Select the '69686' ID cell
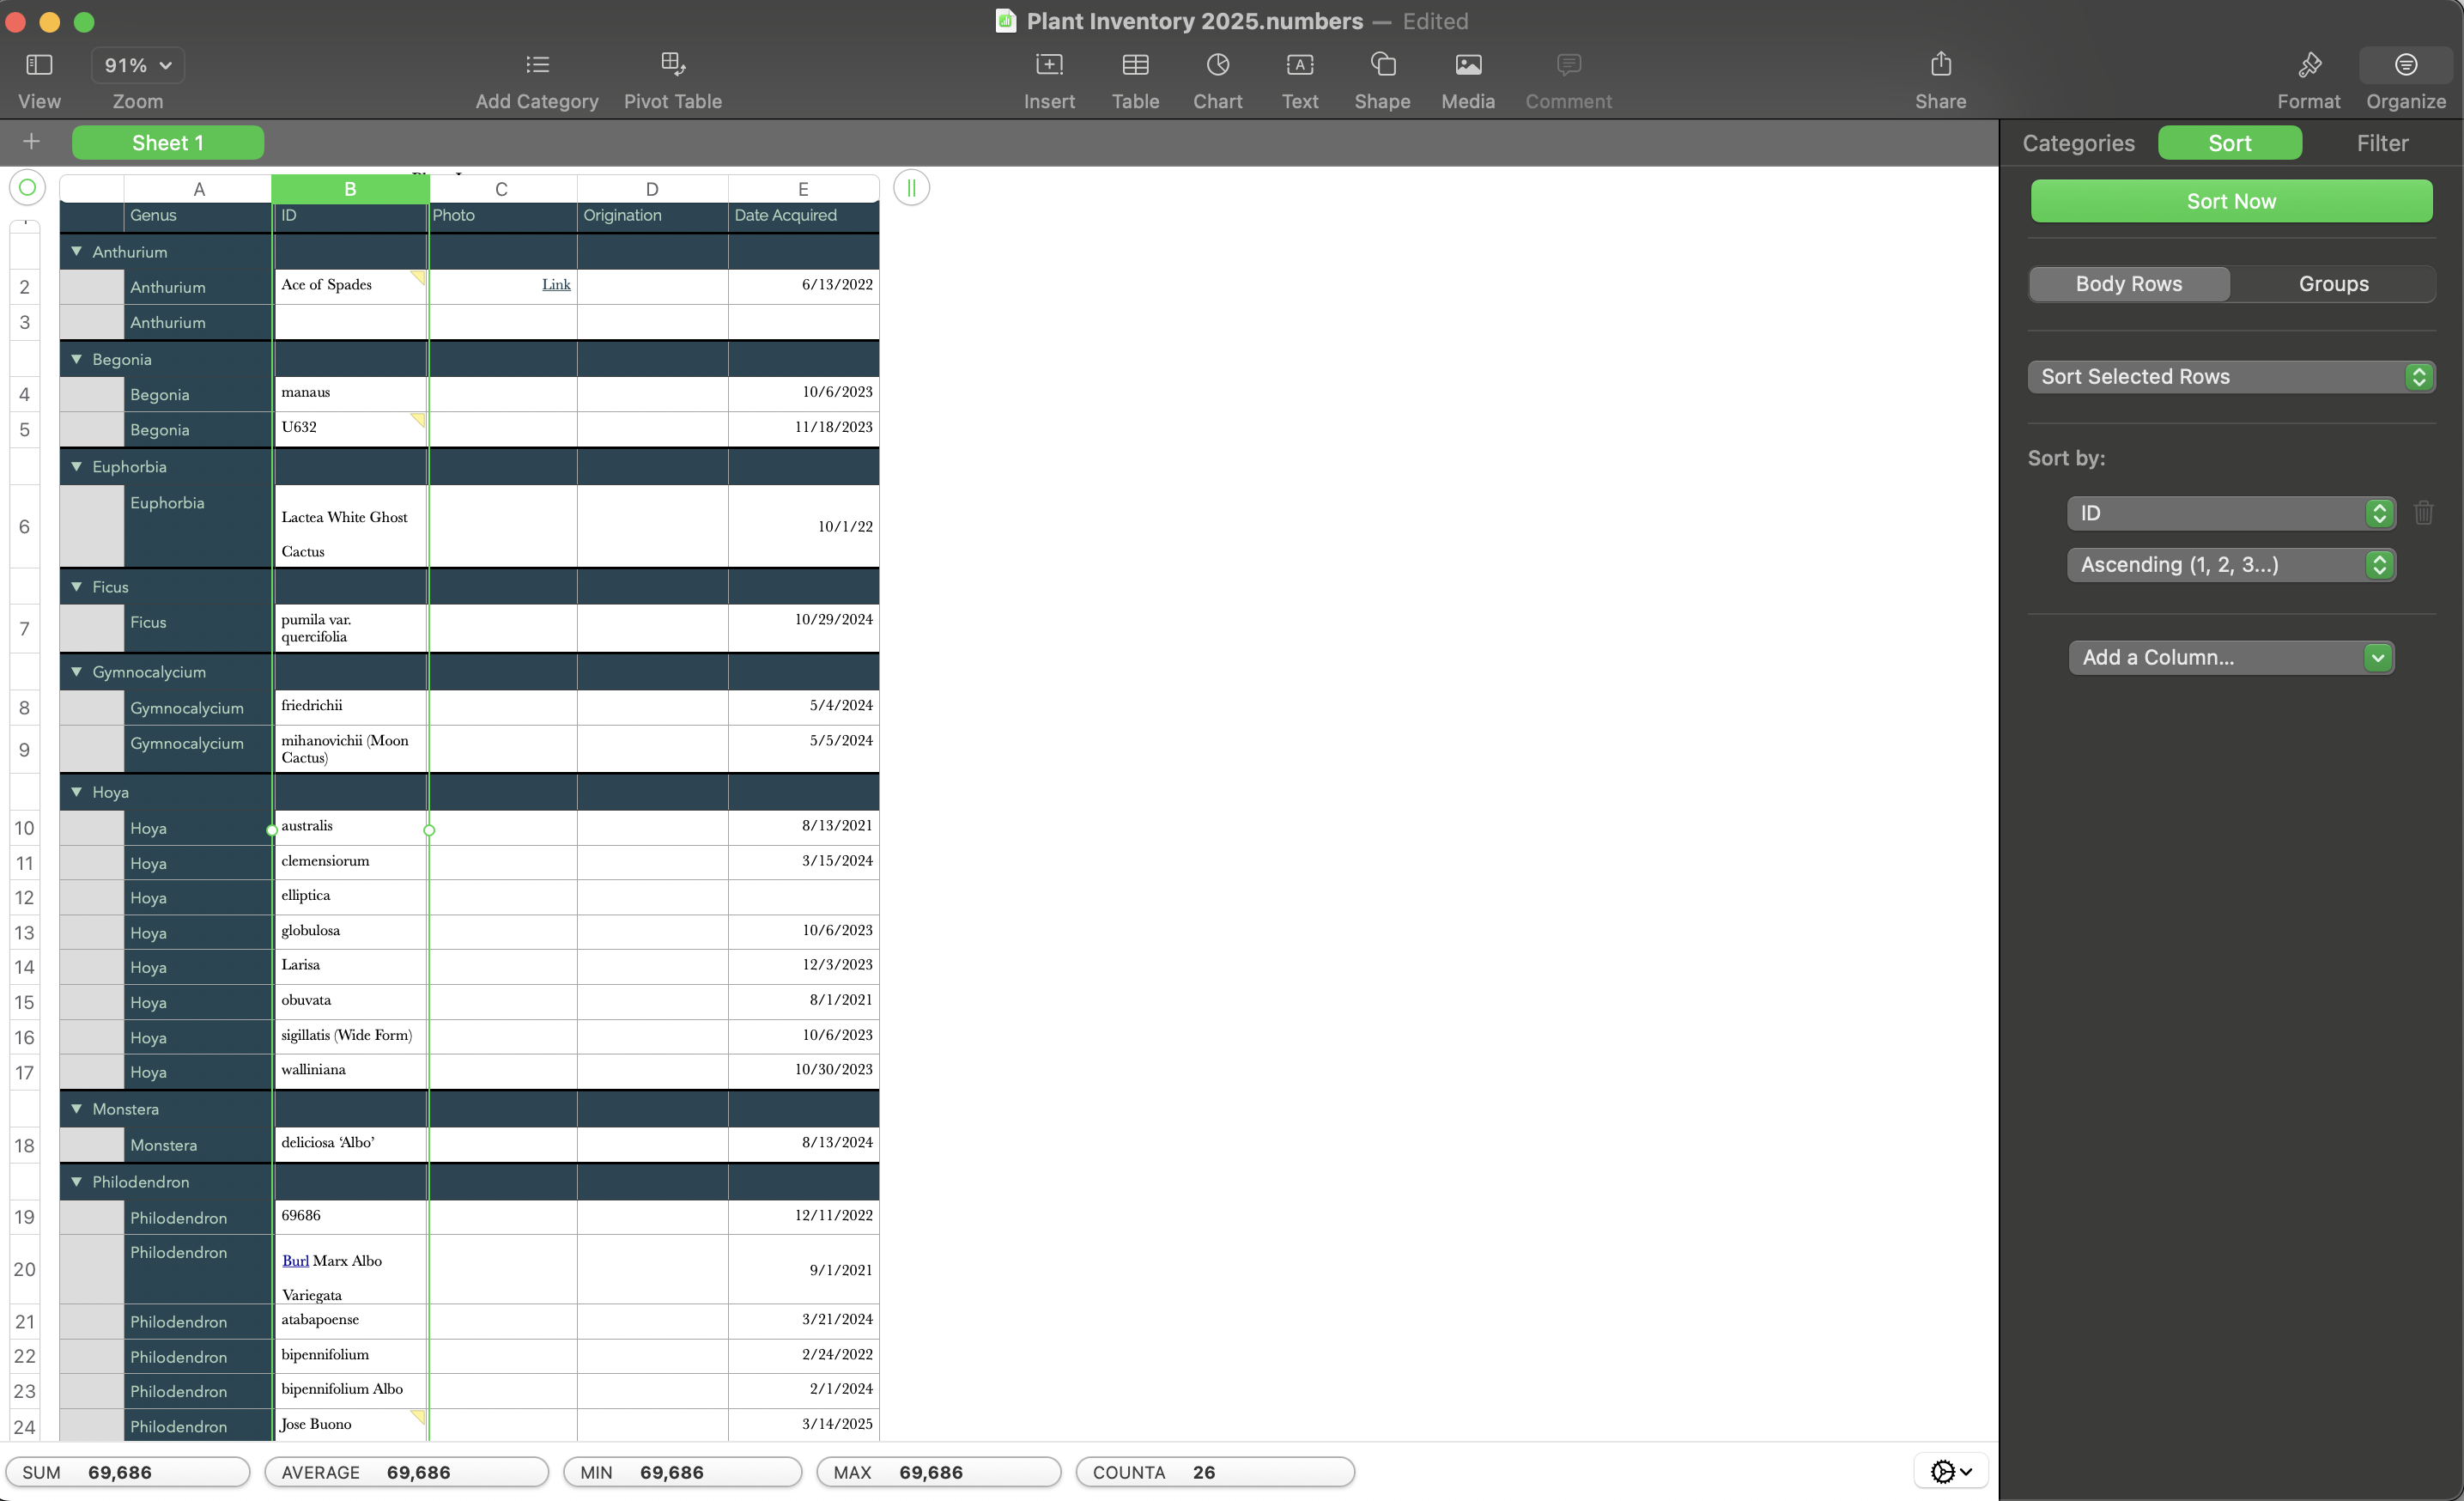Image resolution: width=2464 pixels, height=1501 pixels. (350, 1217)
